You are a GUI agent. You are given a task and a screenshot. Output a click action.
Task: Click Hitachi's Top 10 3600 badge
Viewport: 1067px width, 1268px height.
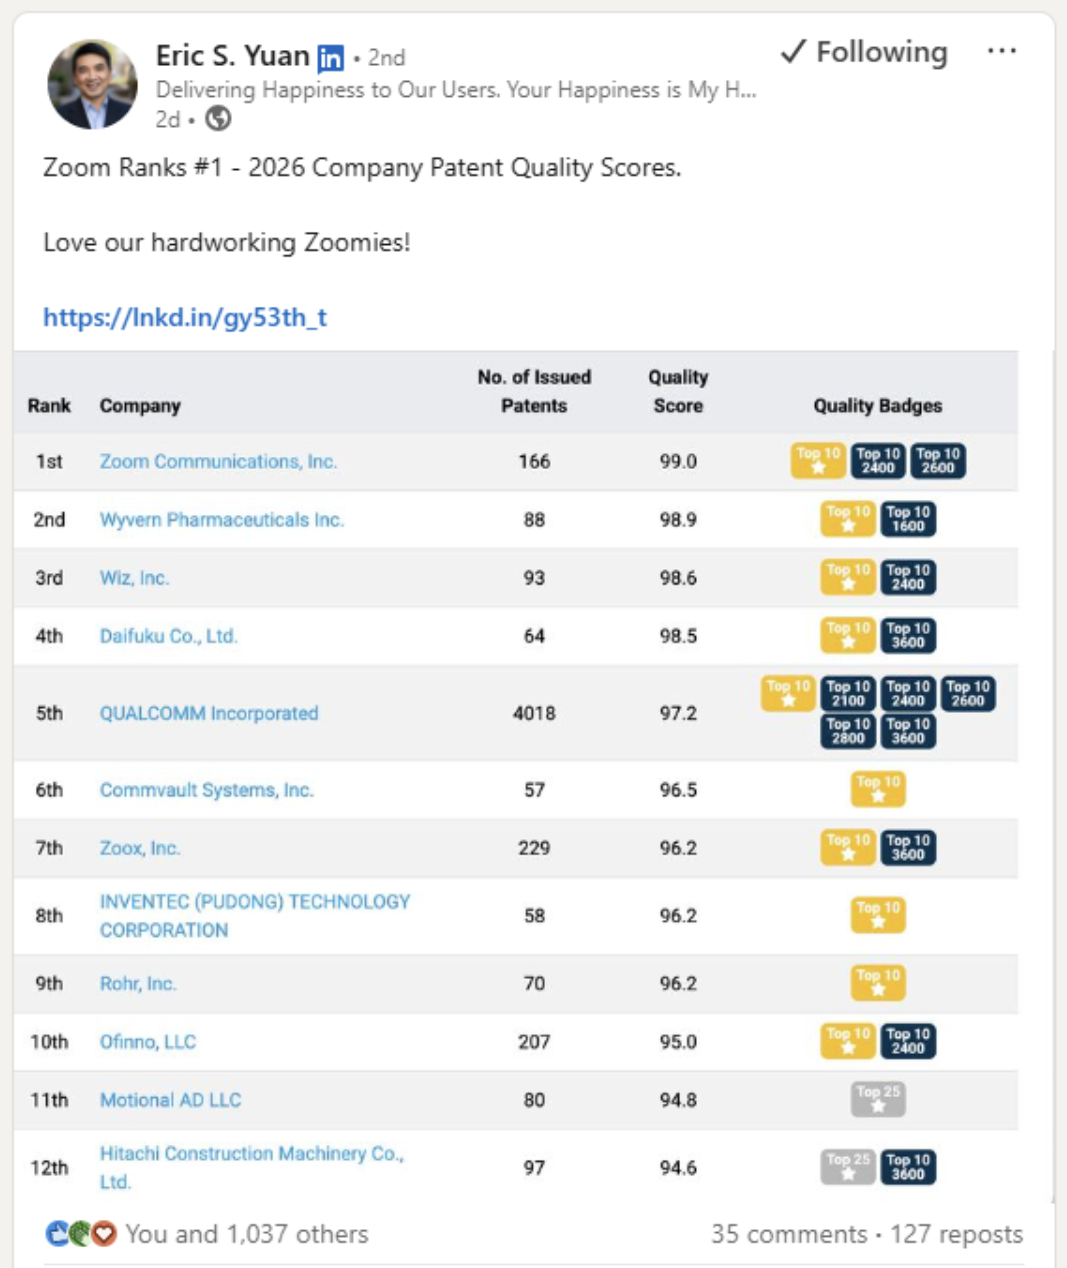pyautogui.click(x=908, y=1167)
